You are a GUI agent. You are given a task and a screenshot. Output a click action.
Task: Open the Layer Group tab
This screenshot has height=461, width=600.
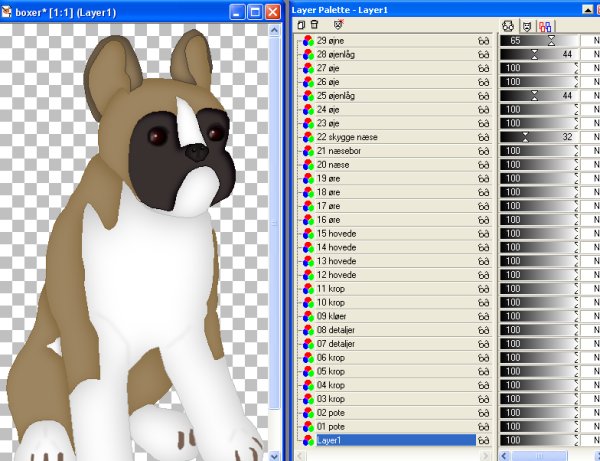[x=545, y=24]
